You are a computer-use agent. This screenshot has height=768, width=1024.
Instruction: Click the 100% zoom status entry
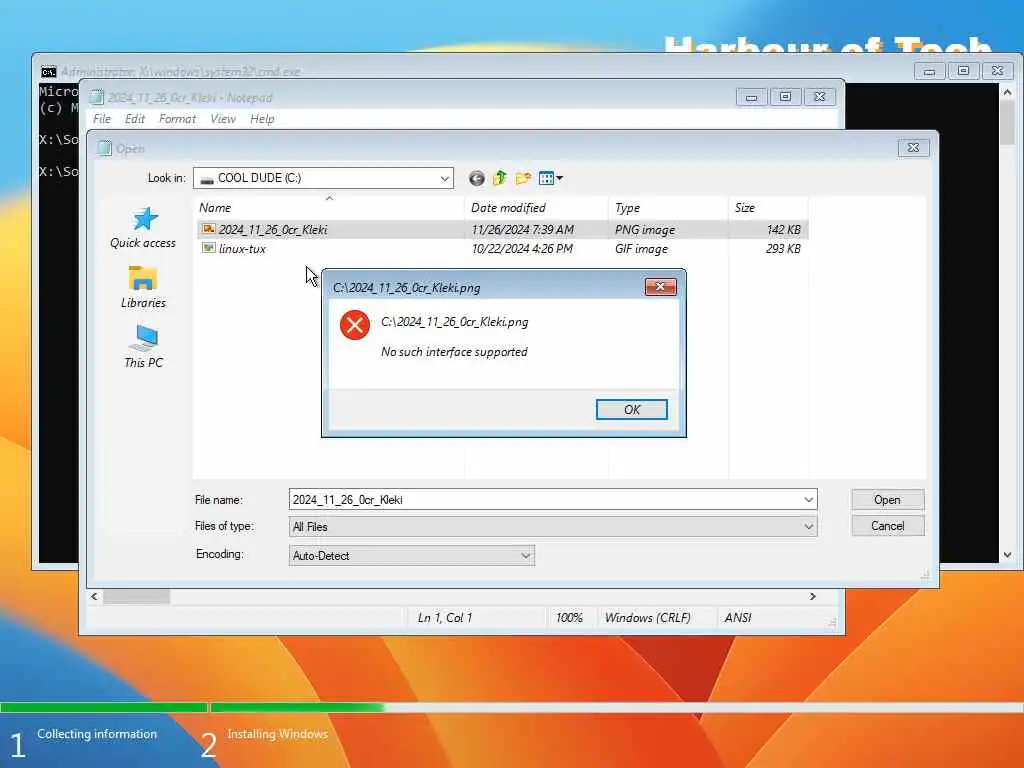pyautogui.click(x=569, y=618)
